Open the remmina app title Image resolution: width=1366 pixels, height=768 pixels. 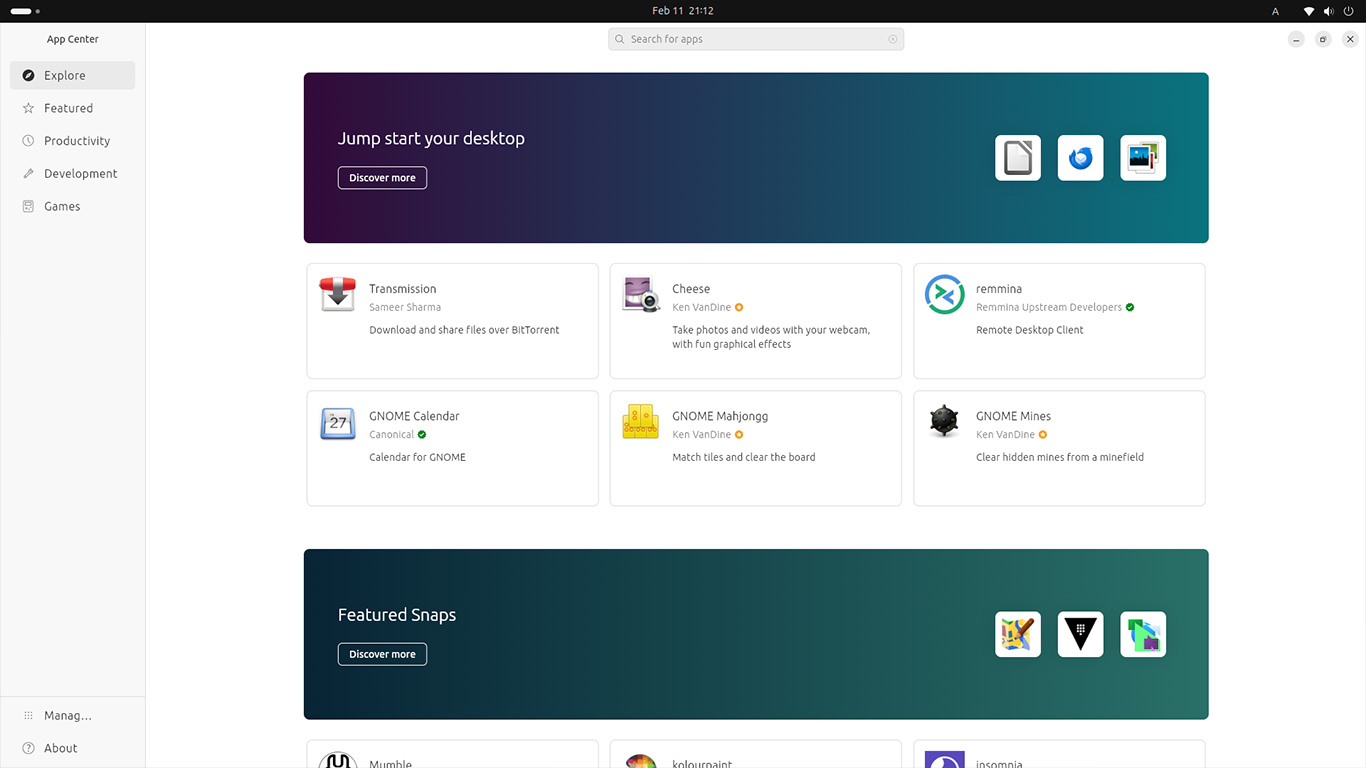click(999, 289)
